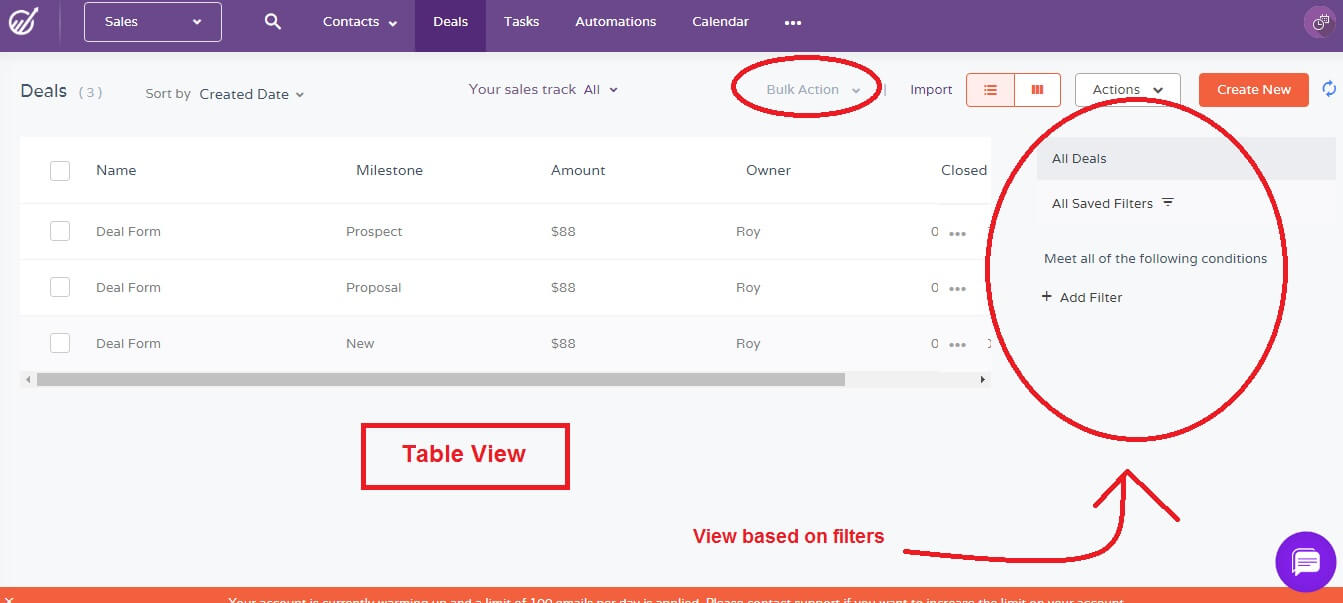
Task: Tick the checkbox on the last Deal Form row
Action: click(x=60, y=342)
